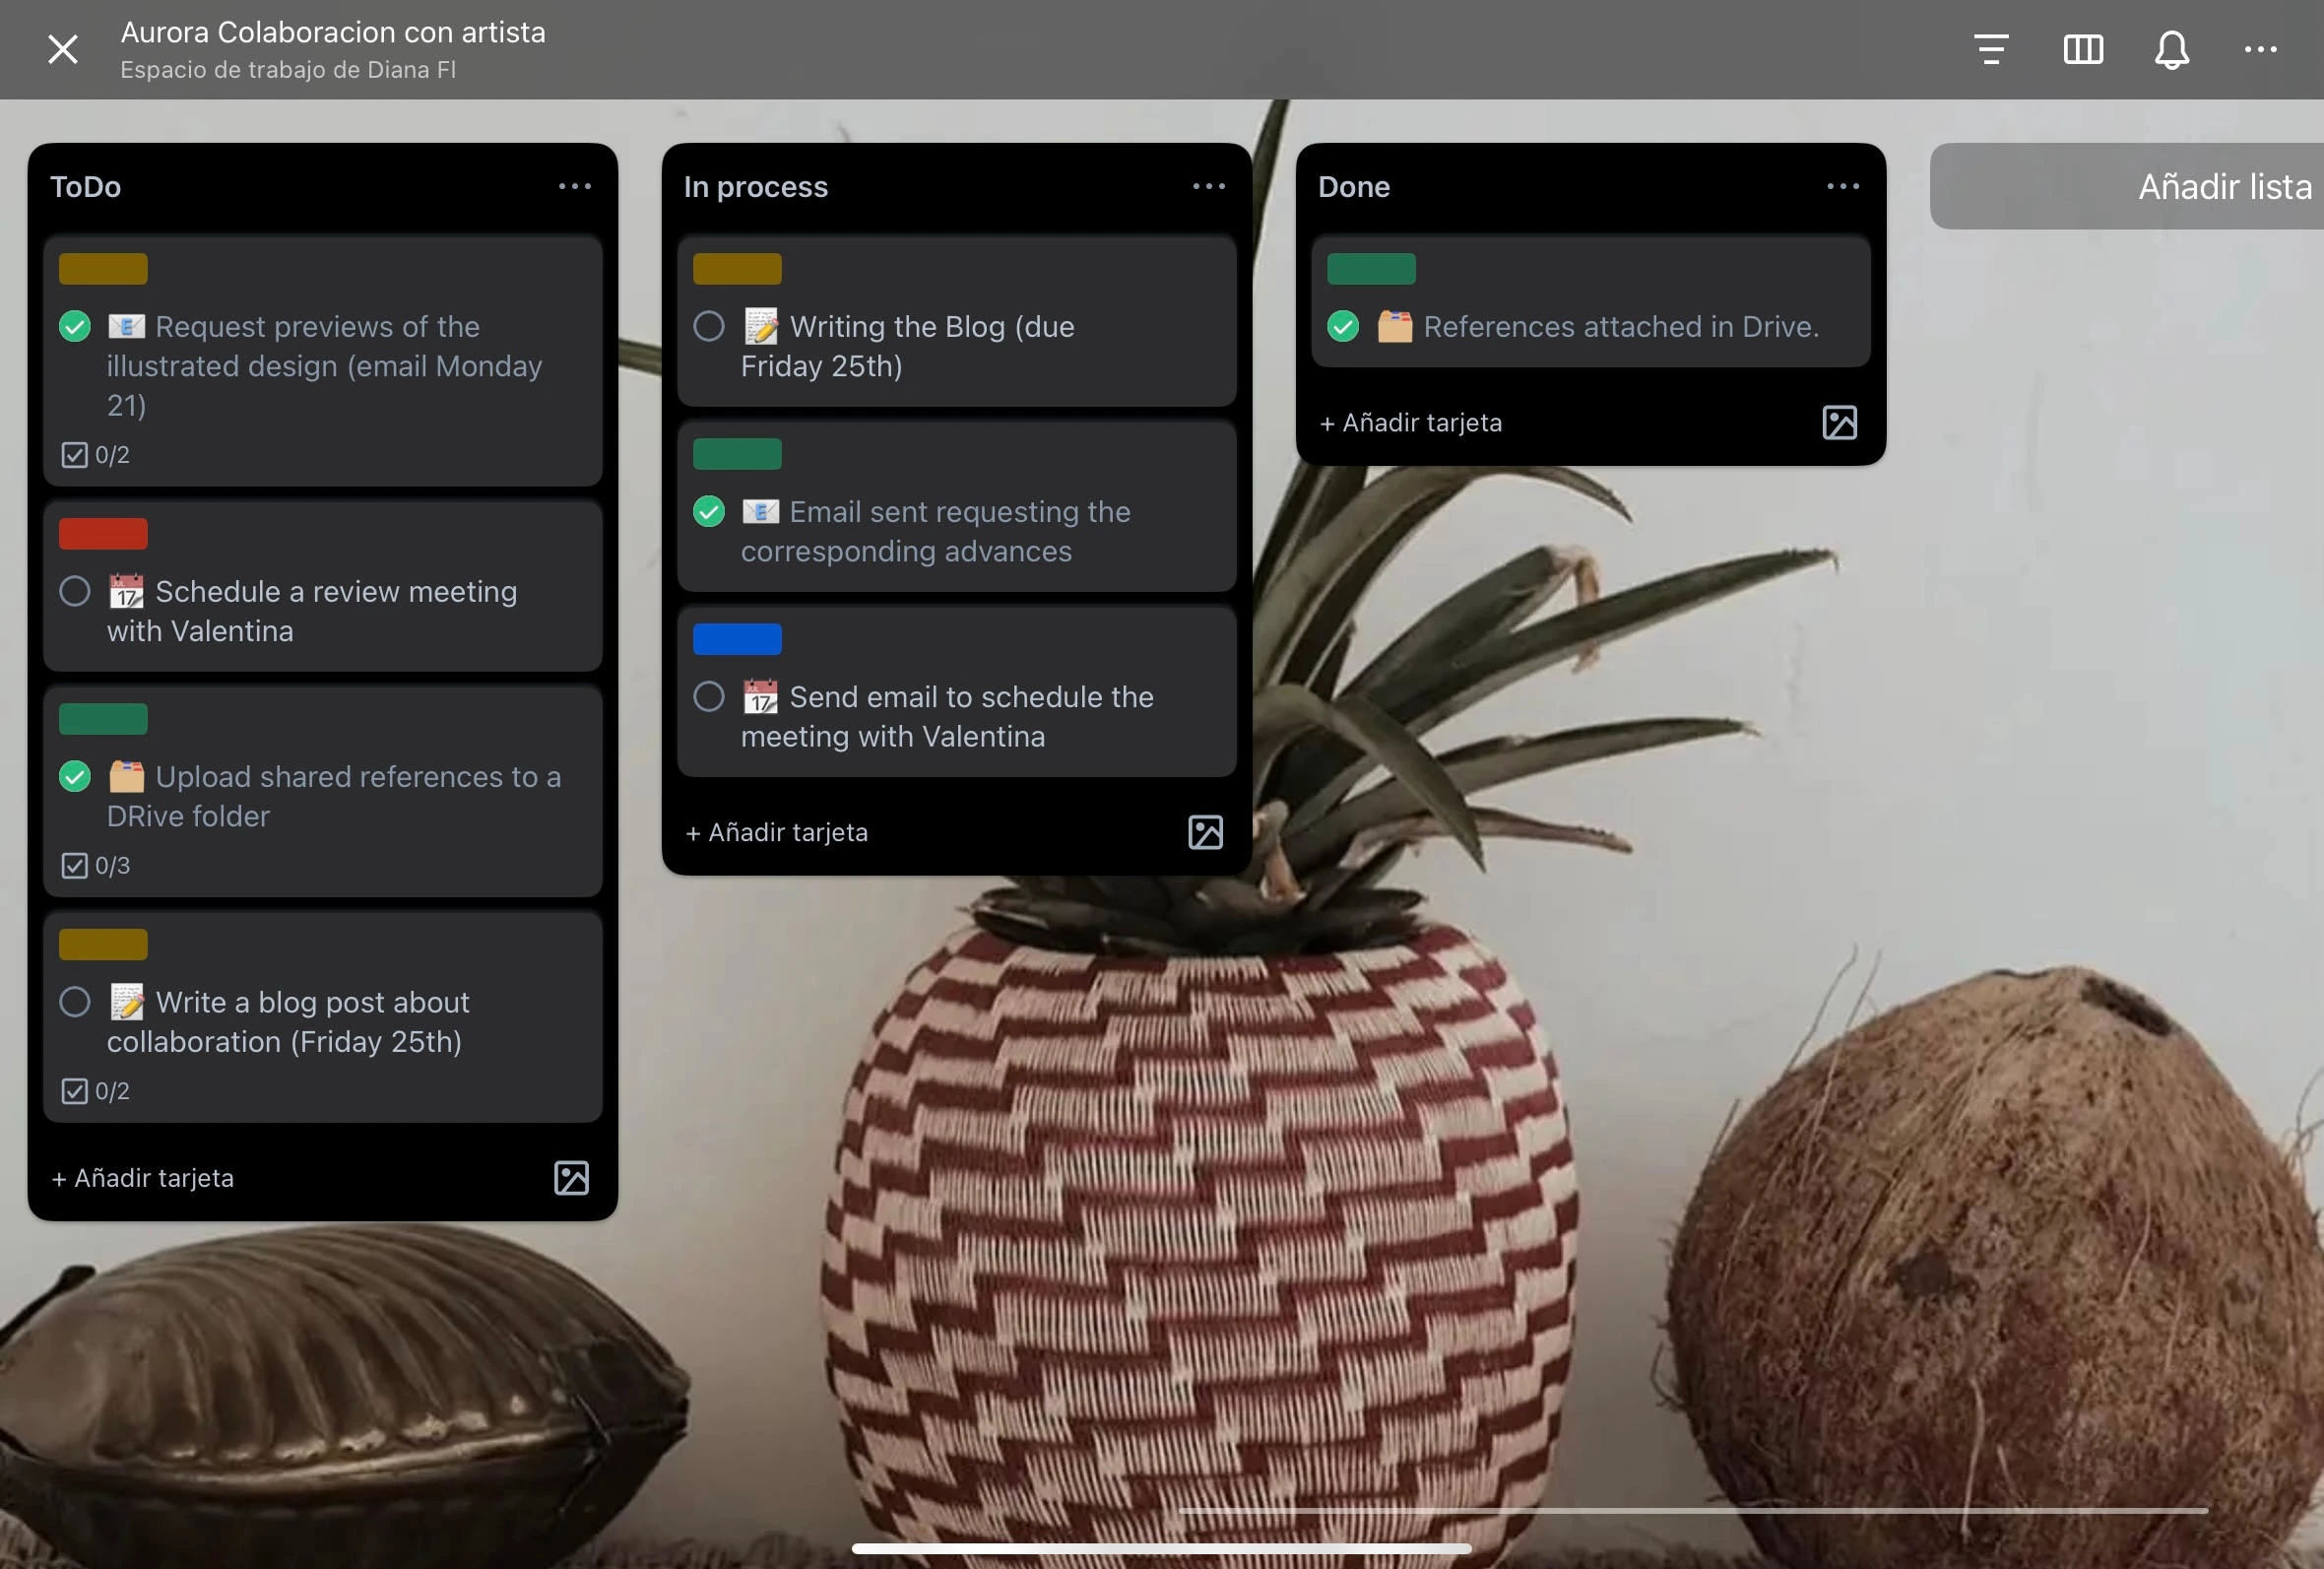
Task: Open In process list options menu
Action: pos(1208,187)
